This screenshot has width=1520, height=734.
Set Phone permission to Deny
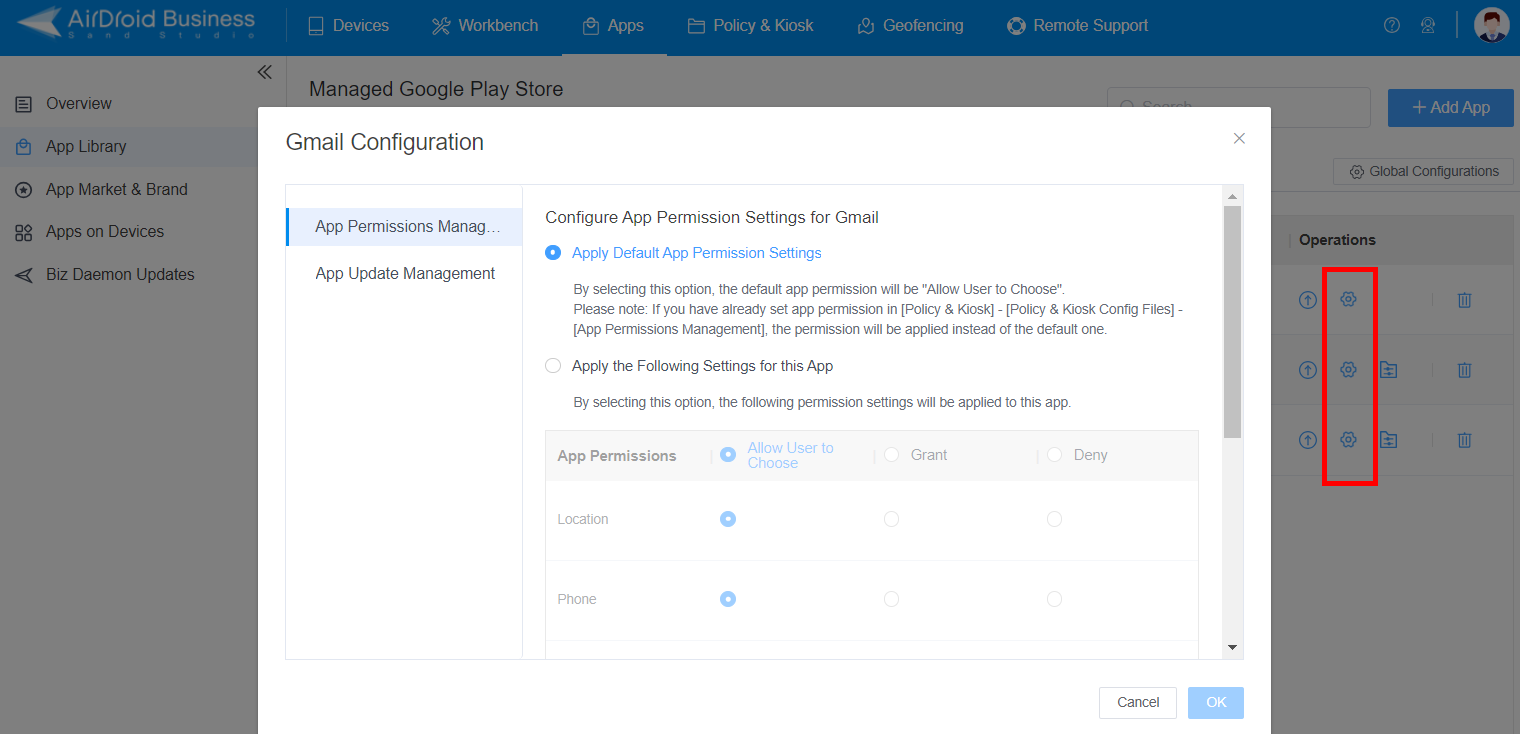1054,599
